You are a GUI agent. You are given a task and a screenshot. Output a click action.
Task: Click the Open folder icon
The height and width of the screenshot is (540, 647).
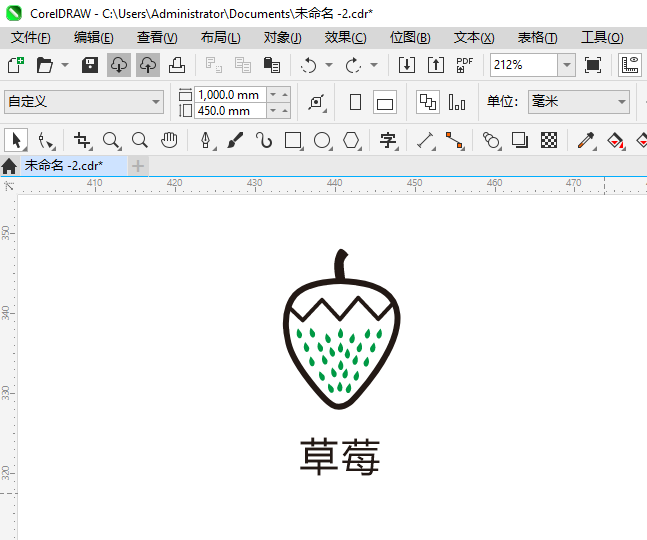(x=45, y=65)
